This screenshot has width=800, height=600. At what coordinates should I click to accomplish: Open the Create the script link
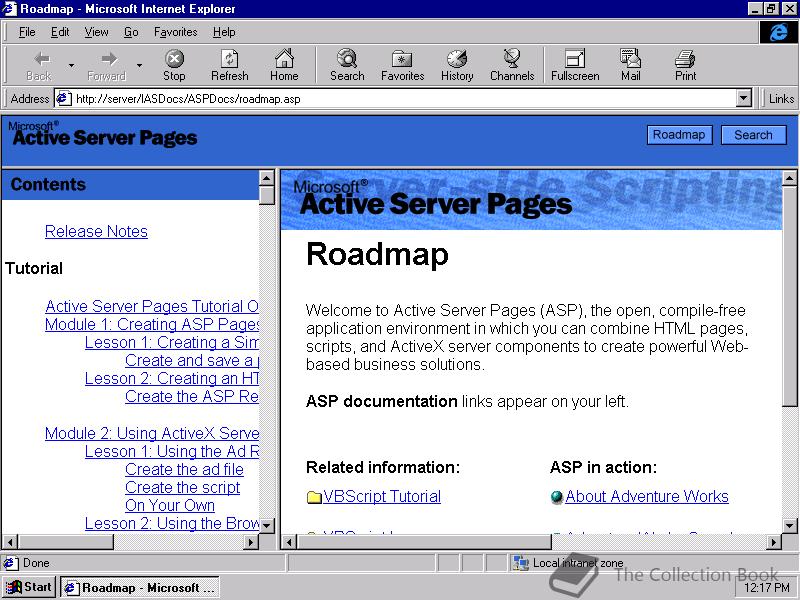click(183, 487)
